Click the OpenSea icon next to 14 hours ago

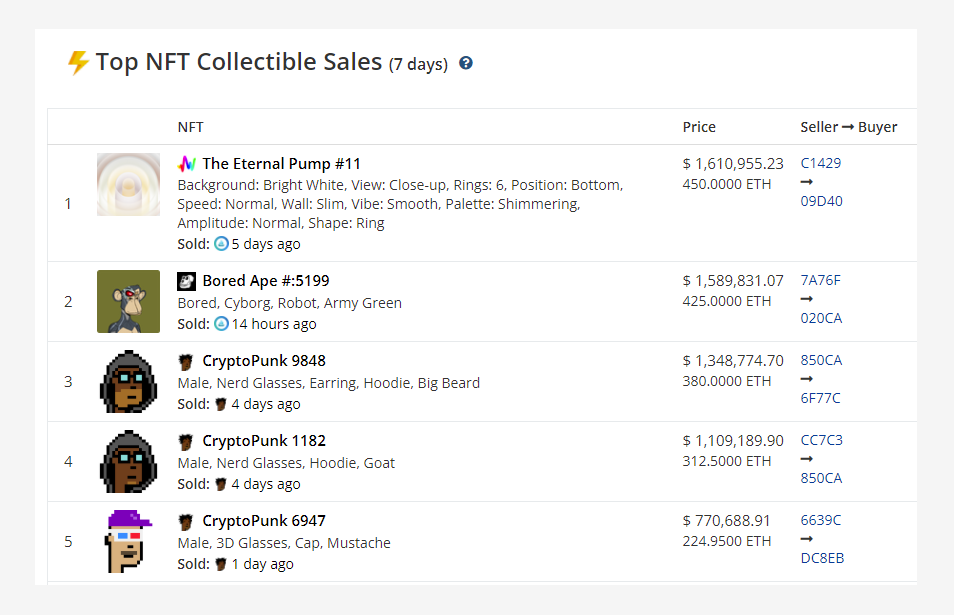(221, 324)
